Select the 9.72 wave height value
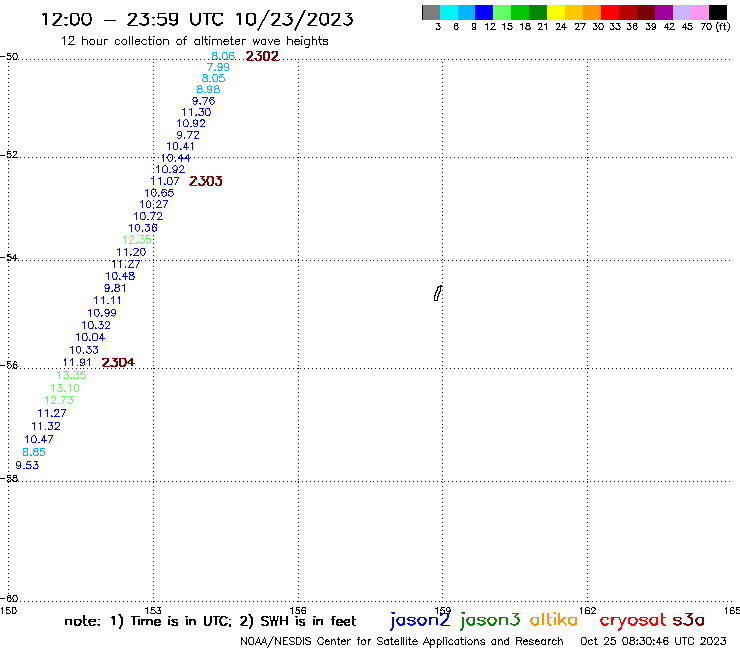 click(188, 135)
